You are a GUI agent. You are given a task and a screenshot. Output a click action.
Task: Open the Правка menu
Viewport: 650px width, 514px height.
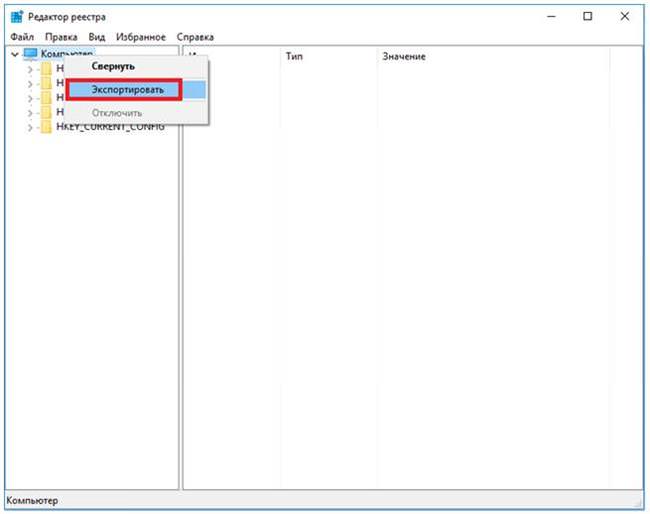pos(61,37)
